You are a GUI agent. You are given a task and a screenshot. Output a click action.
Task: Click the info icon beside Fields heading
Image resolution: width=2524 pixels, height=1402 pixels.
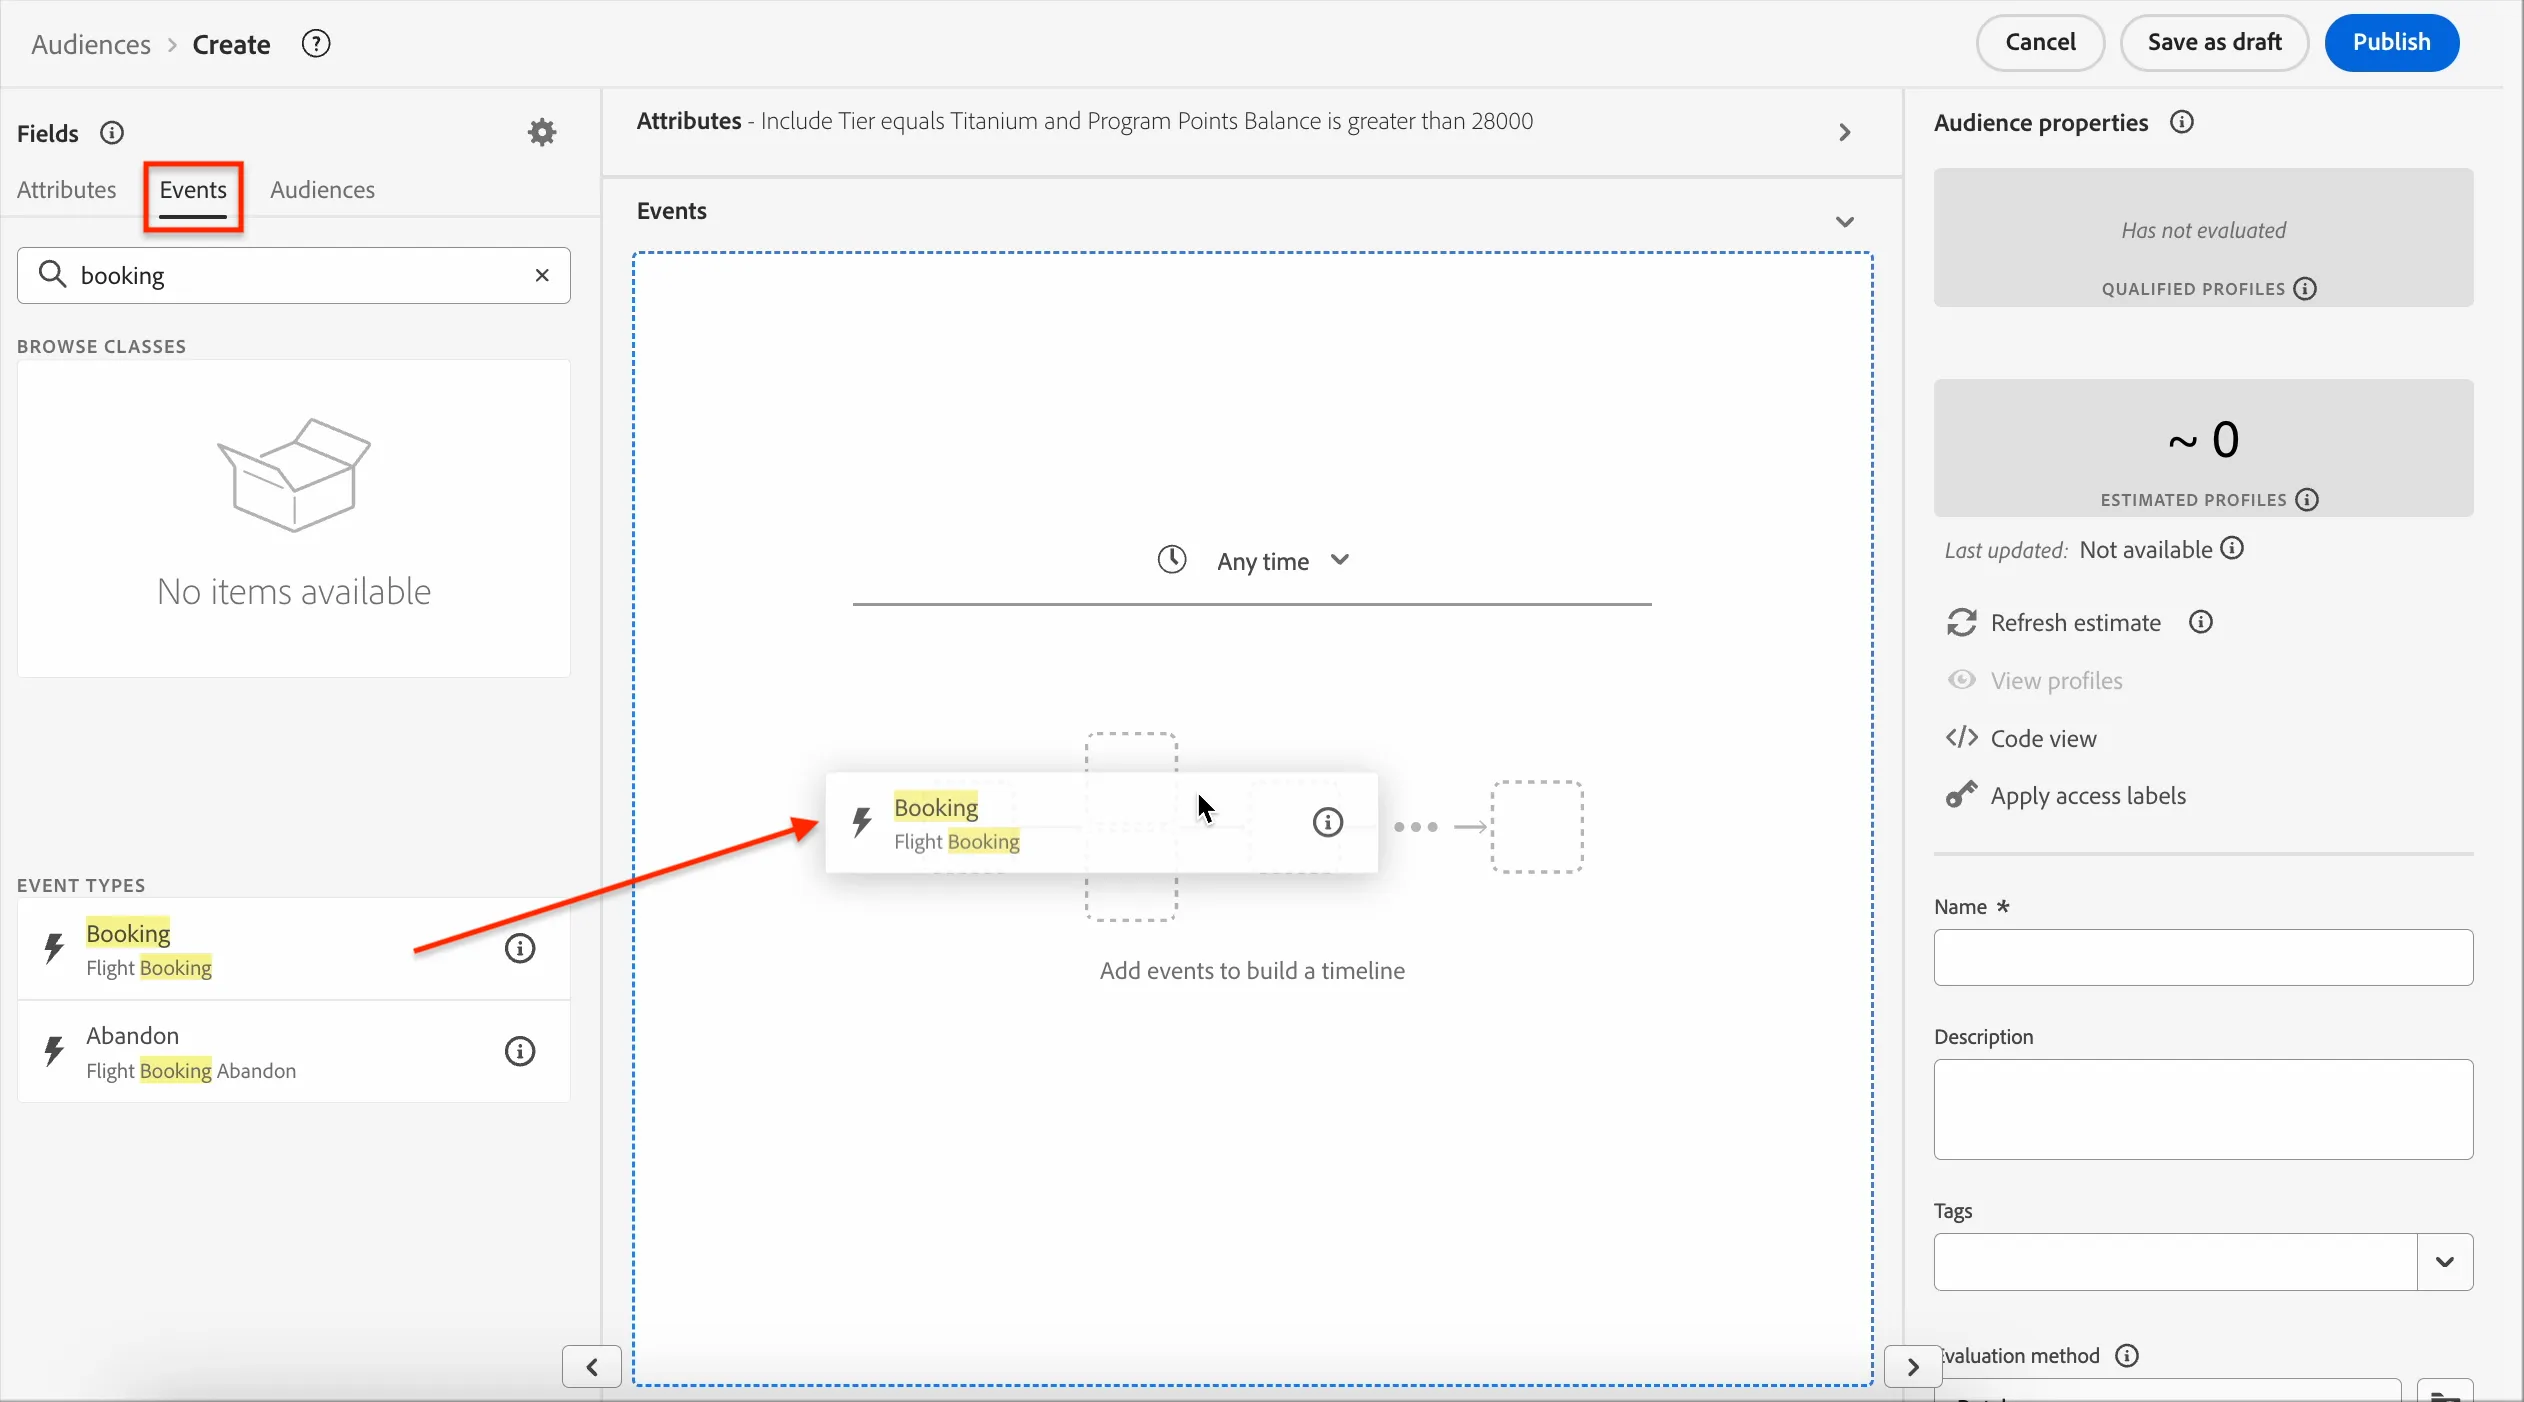click(x=112, y=133)
